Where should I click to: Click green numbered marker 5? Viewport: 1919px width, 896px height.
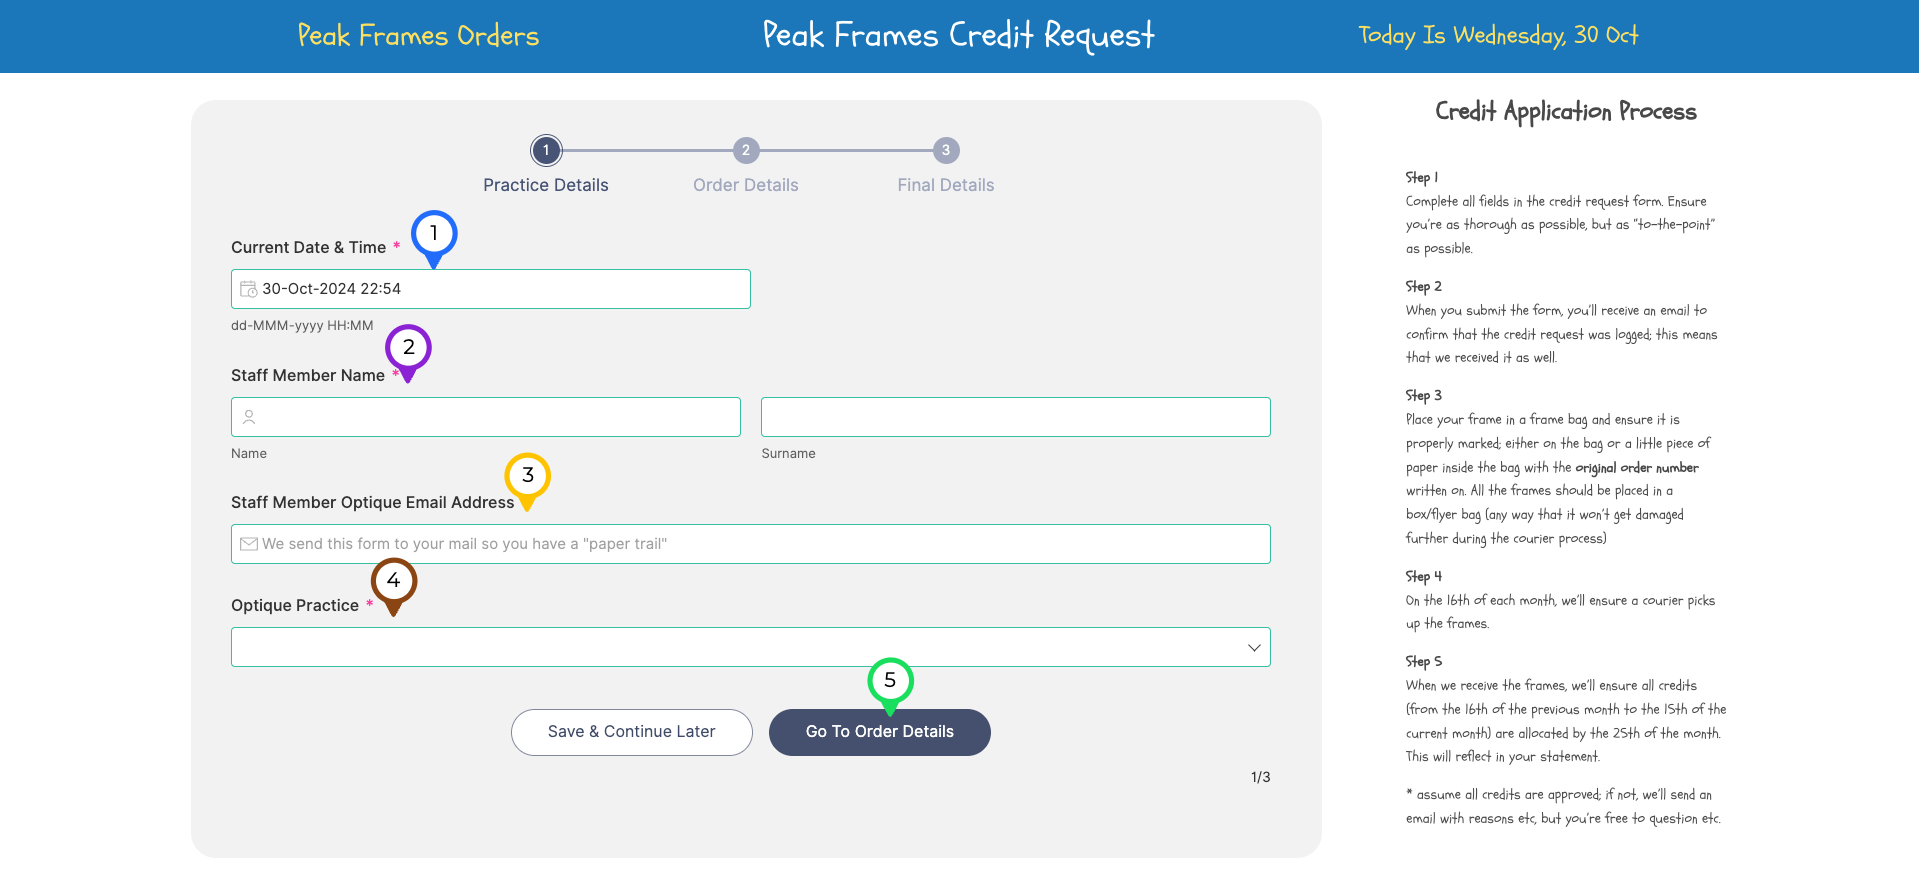tap(890, 681)
